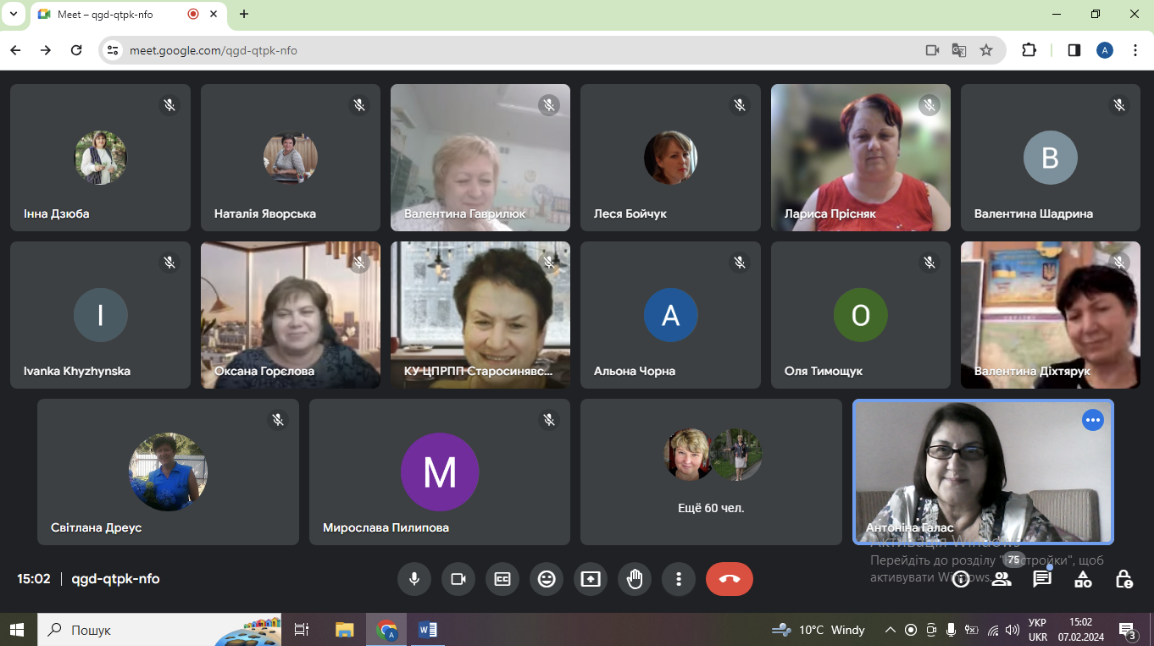The height and width of the screenshot is (646, 1154).
Task: Expand the tab search chevron in Chrome
Action: click(13, 14)
